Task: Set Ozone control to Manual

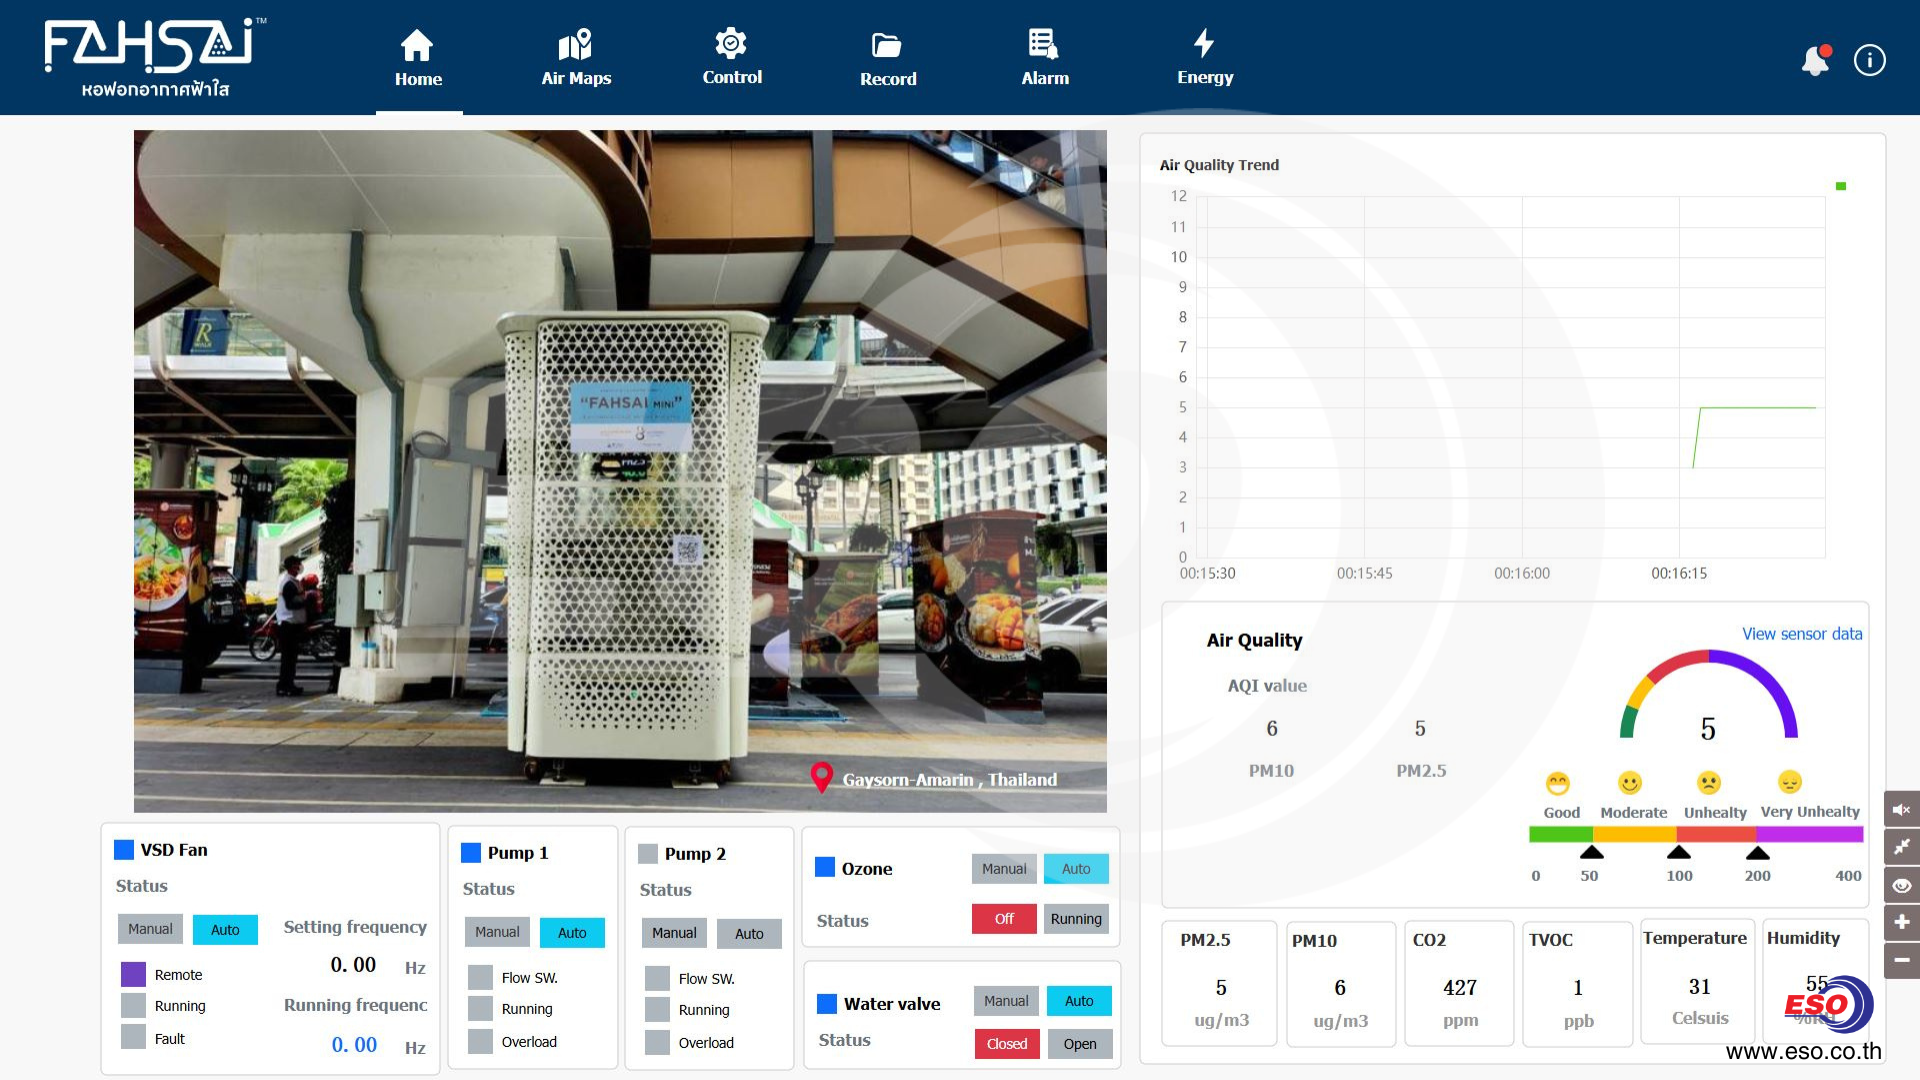Action: (1003, 869)
